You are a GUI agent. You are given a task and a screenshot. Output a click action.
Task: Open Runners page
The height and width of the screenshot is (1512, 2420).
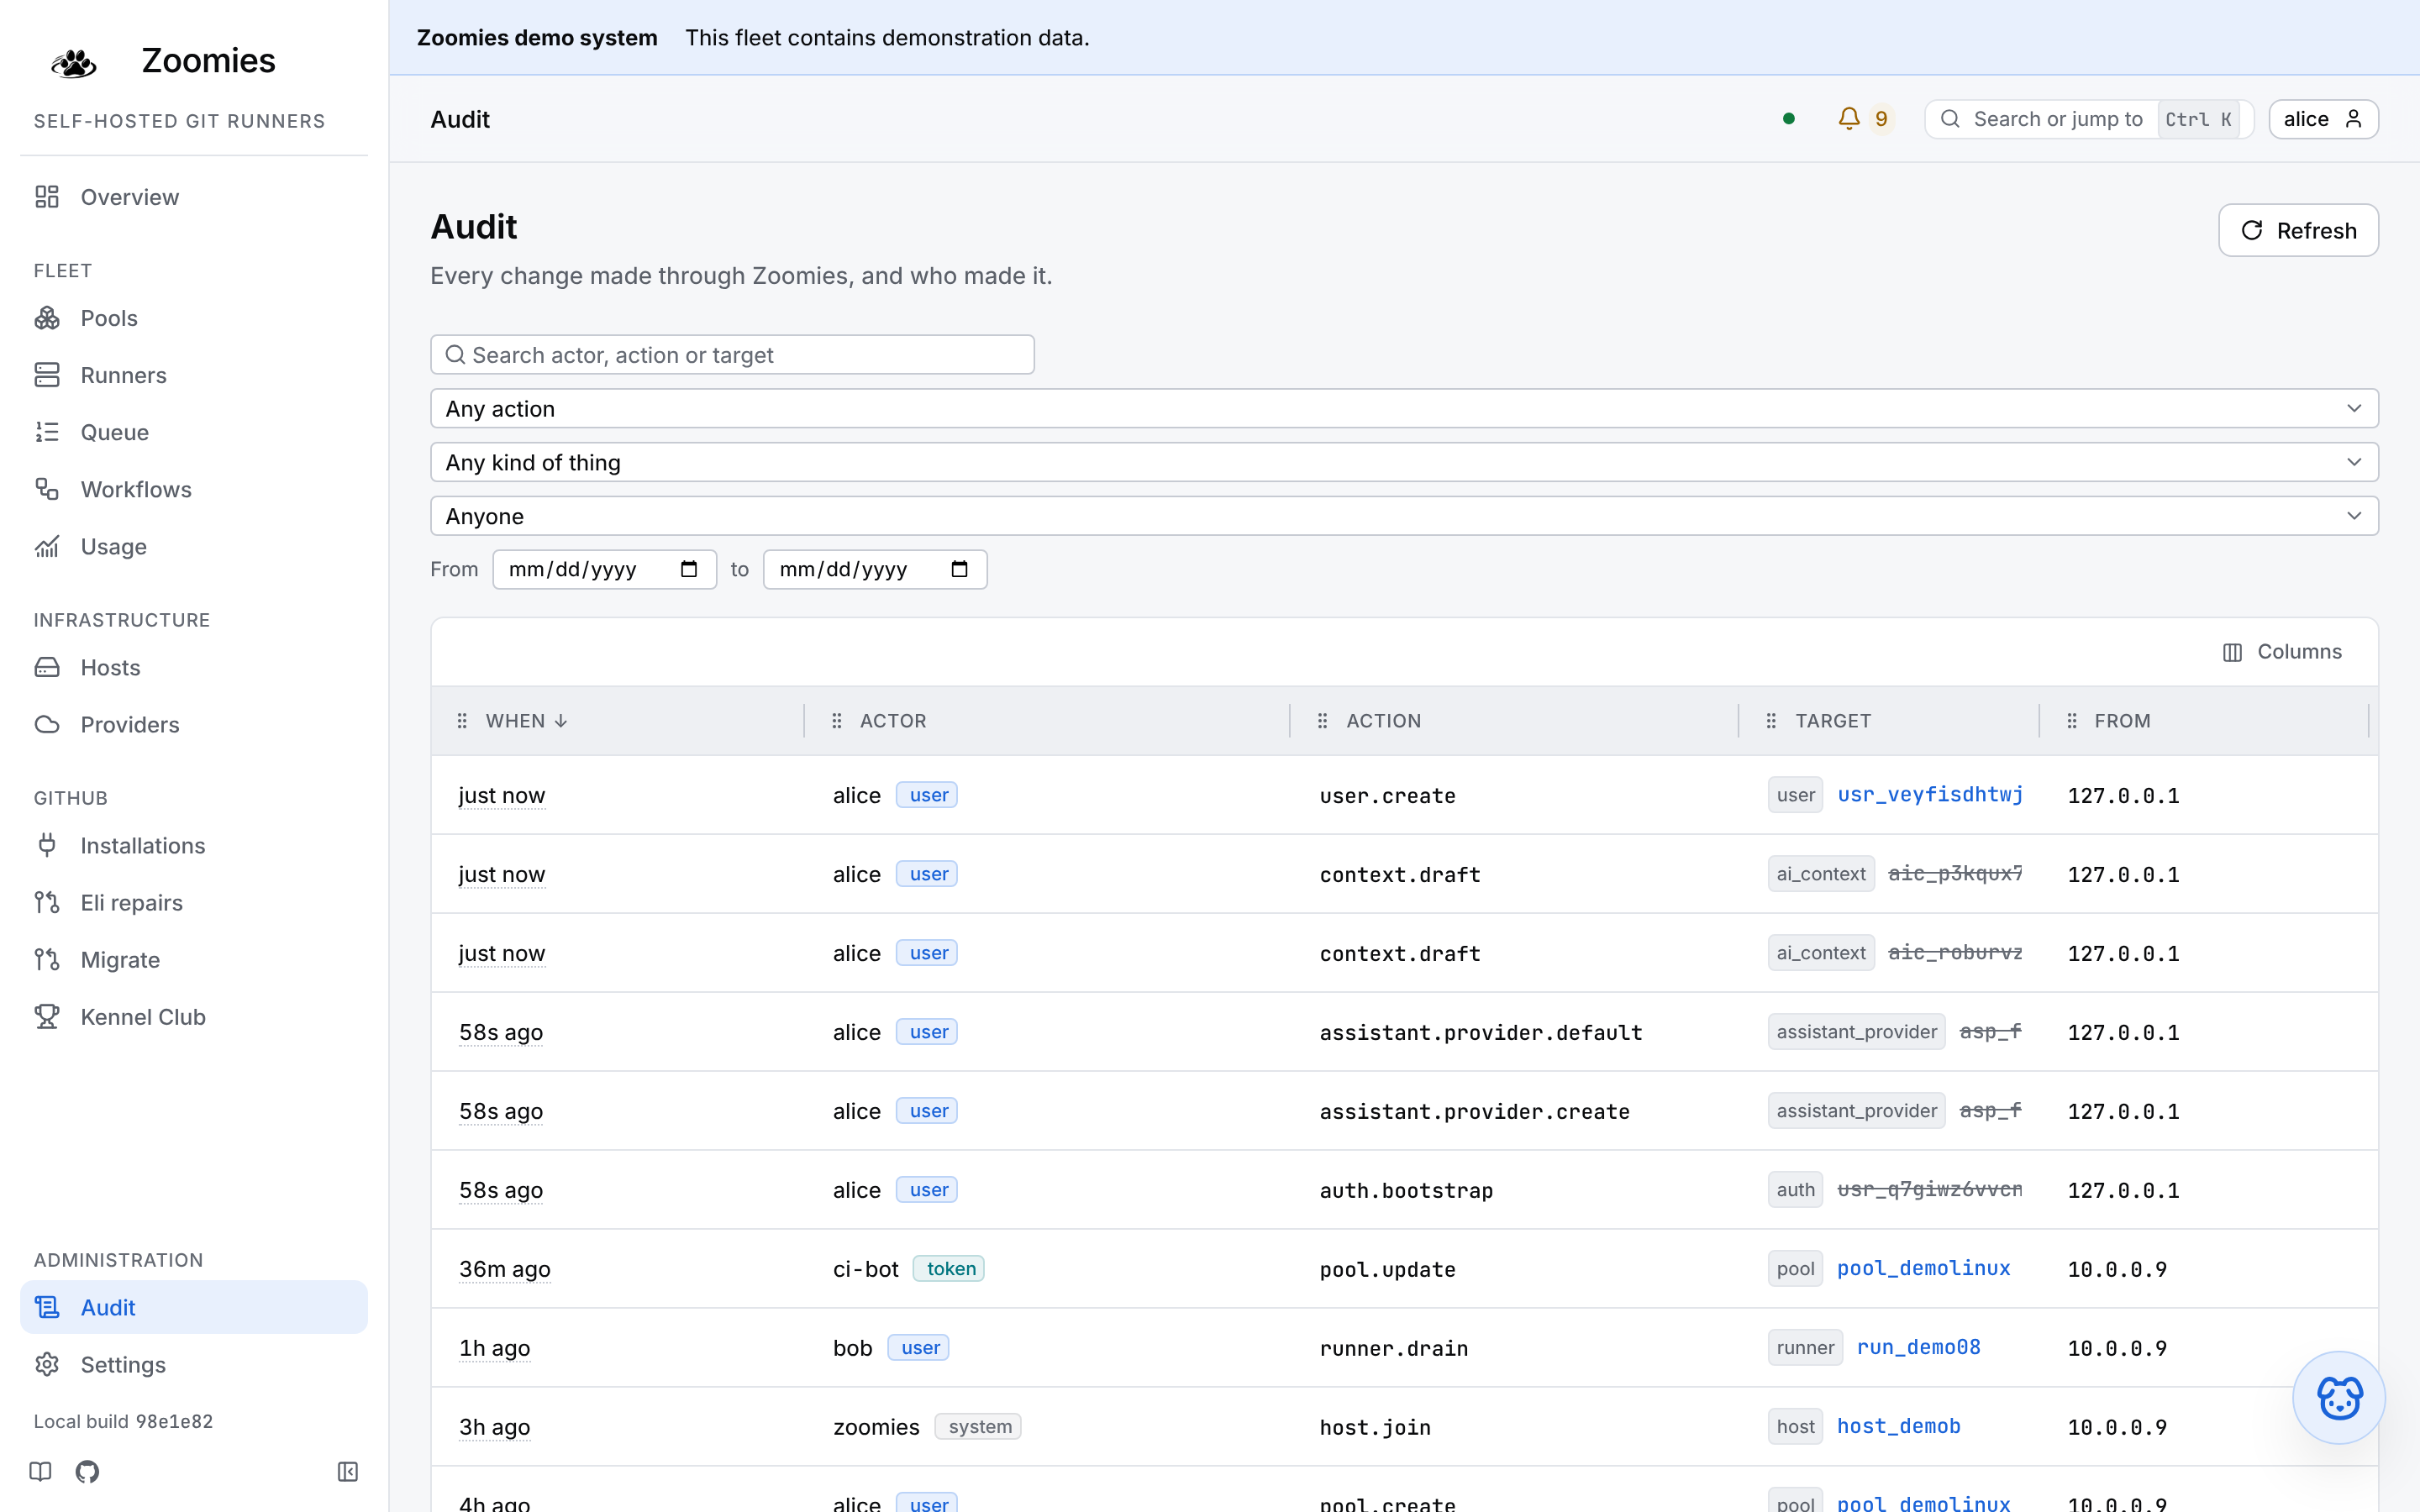point(194,375)
